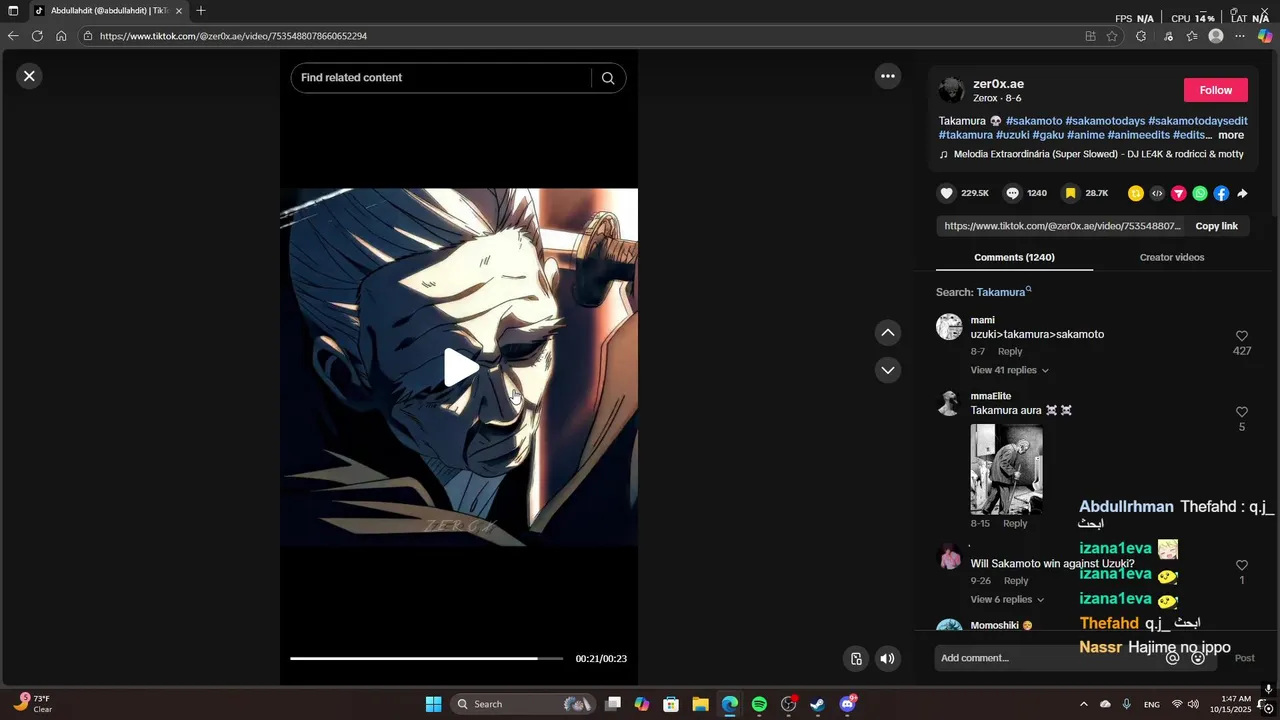Open mmaElite's comment image
1280x720 pixels.
pyautogui.click(x=1006, y=469)
